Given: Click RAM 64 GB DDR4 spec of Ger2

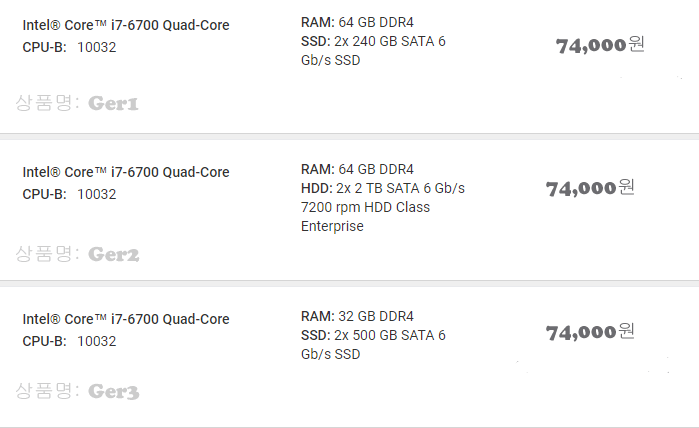Looking at the screenshot, I should [357, 169].
